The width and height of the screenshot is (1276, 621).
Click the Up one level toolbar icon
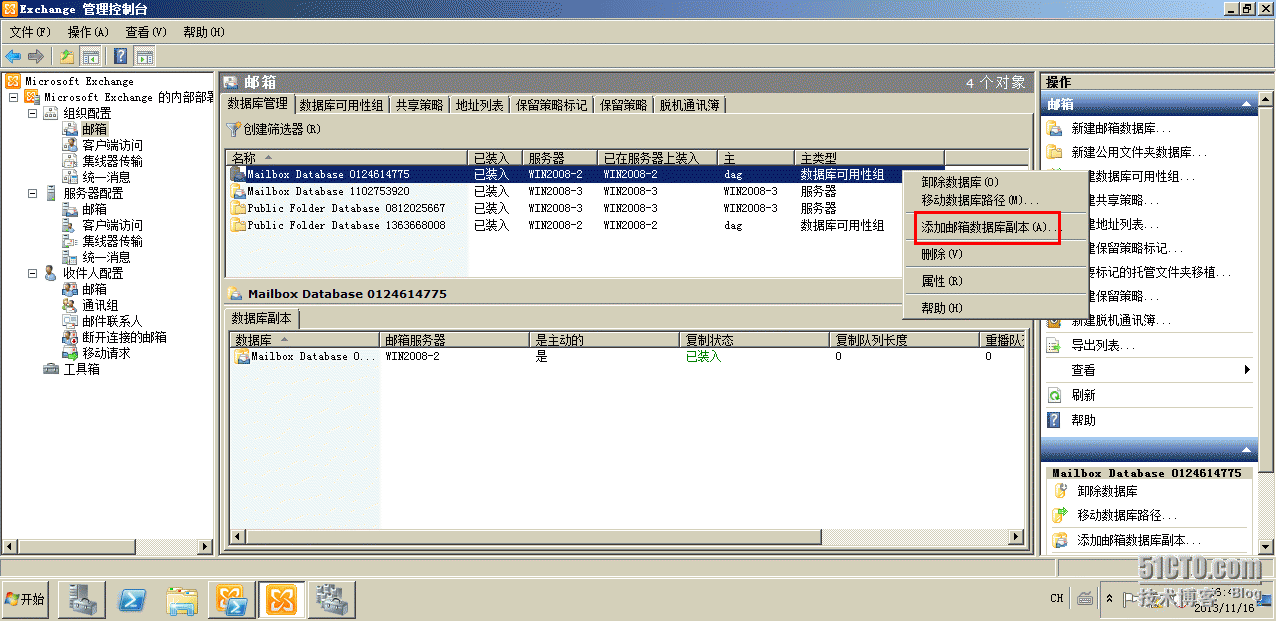coord(67,56)
